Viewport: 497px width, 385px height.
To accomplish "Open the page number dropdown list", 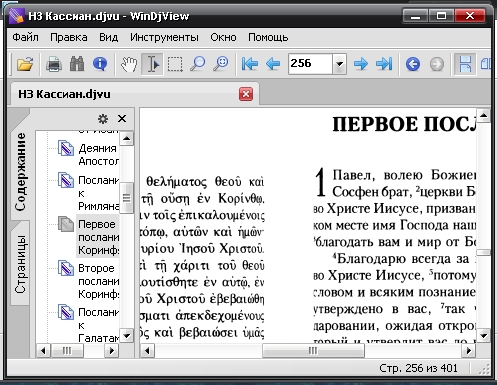I will tap(339, 63).
